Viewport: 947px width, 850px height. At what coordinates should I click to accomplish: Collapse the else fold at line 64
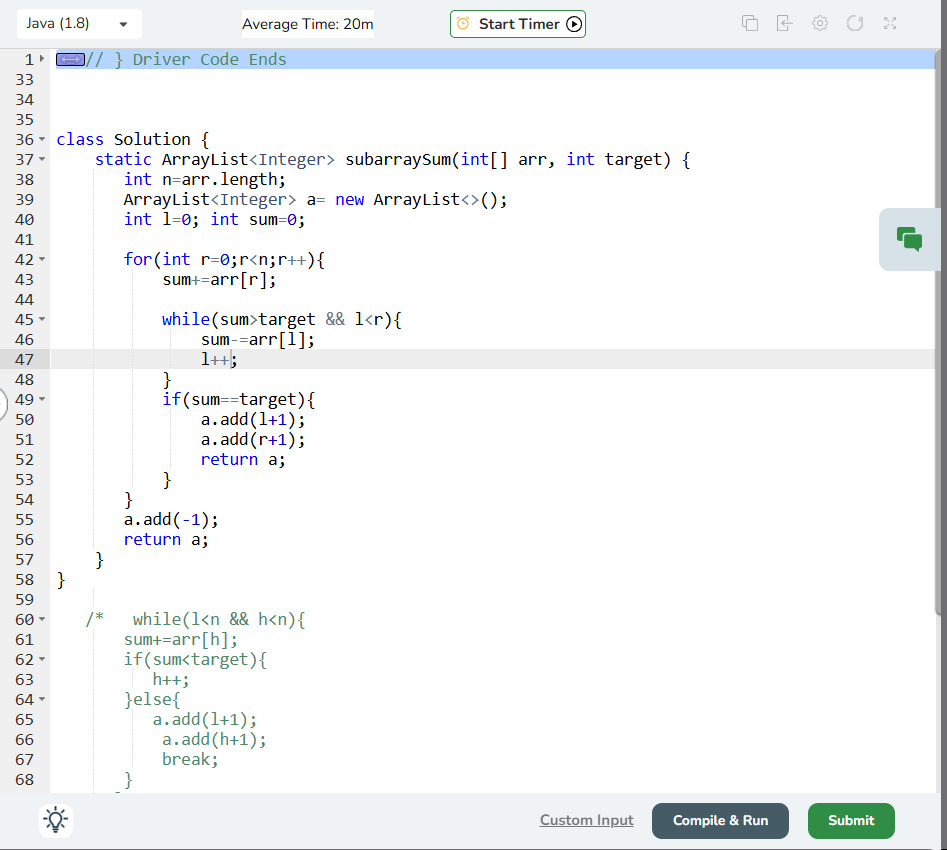42,700
